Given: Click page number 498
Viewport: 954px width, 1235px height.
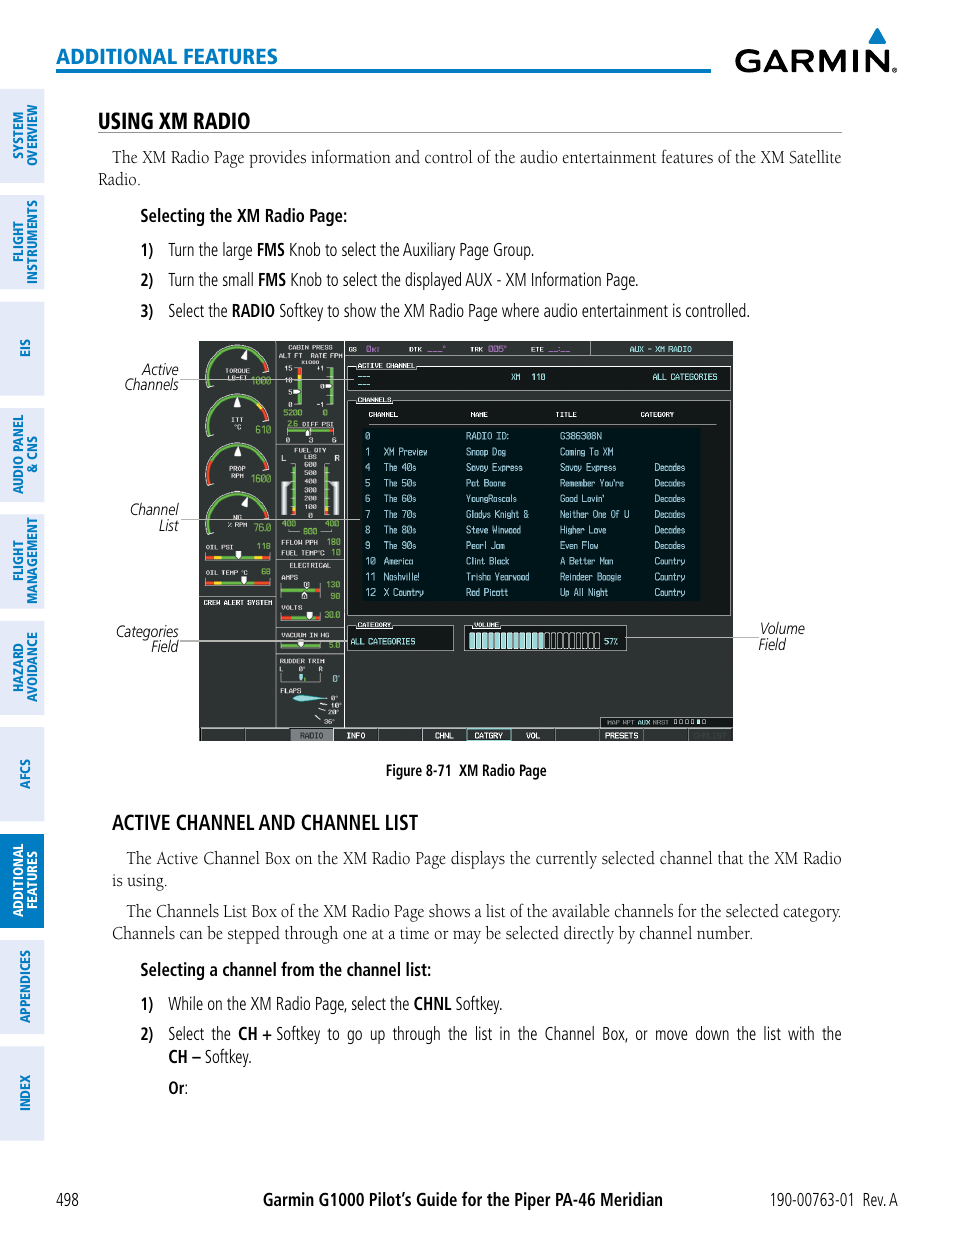Looking at the screenshot, I should [67, 1200].
